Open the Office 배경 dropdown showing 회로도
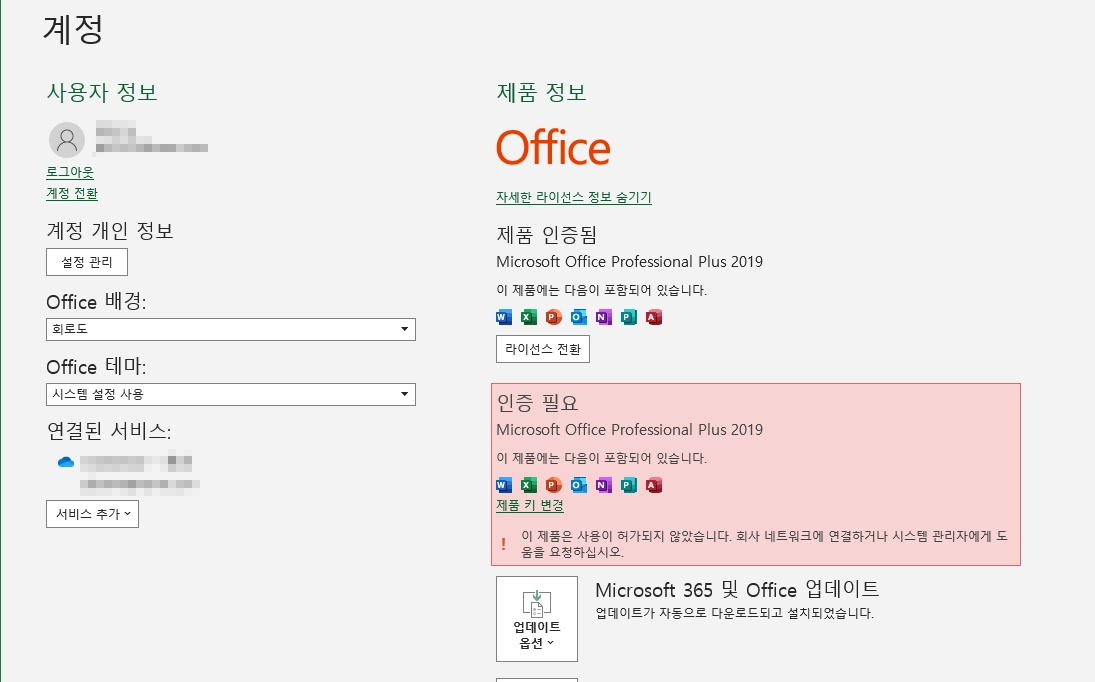This screenshot has width=1095, height=682. point(230,329)
